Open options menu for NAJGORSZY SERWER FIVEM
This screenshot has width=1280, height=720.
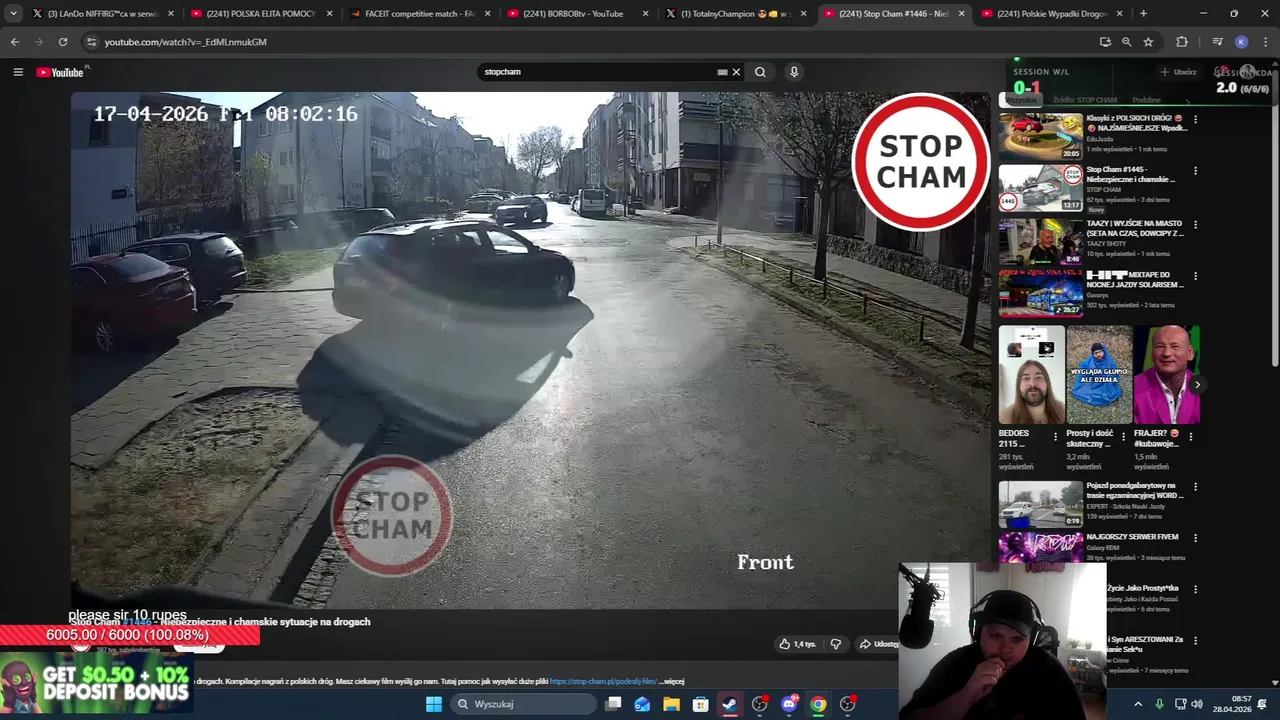coord(1195,538)
